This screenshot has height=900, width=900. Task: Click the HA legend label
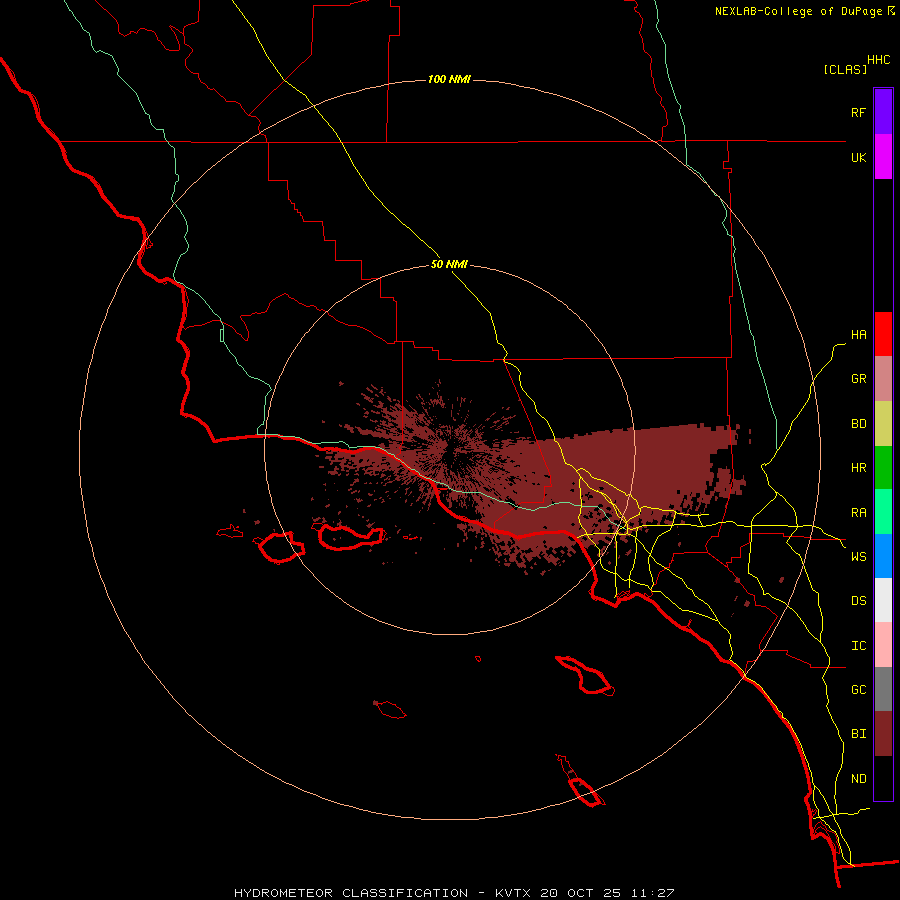point(858,335)
